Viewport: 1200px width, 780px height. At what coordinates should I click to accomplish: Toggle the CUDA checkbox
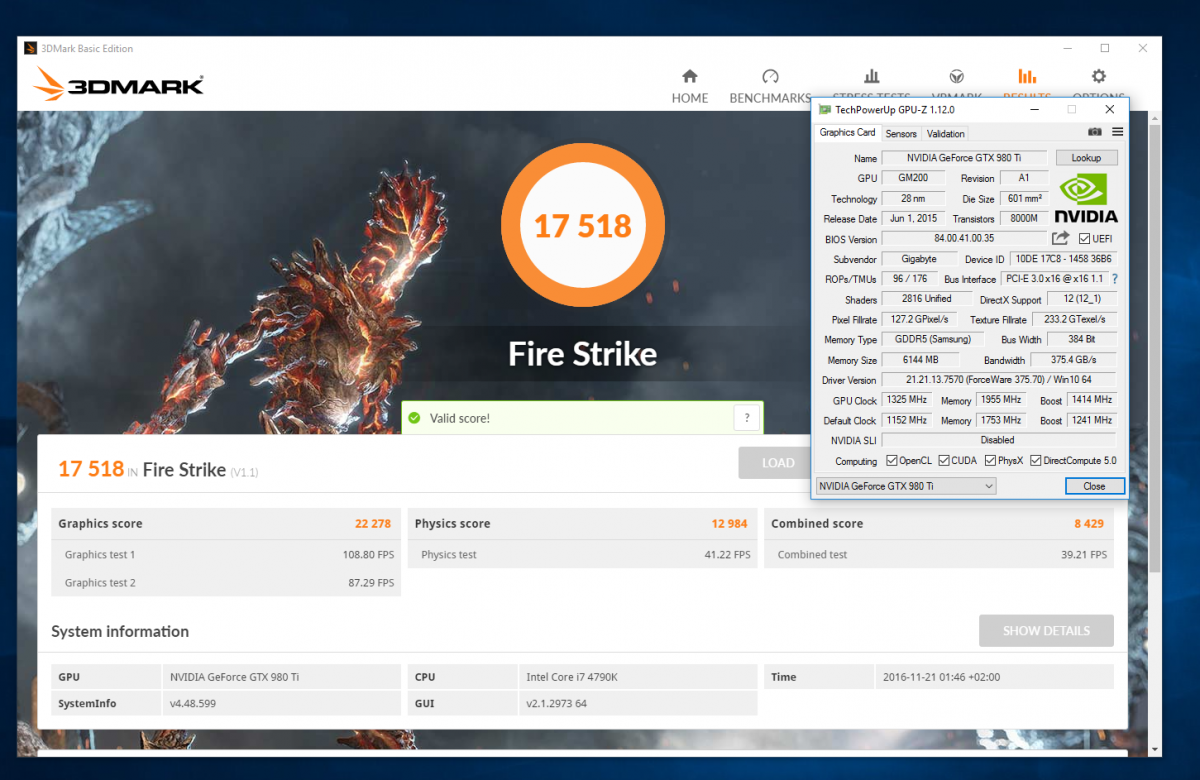(x=945, y=461)
